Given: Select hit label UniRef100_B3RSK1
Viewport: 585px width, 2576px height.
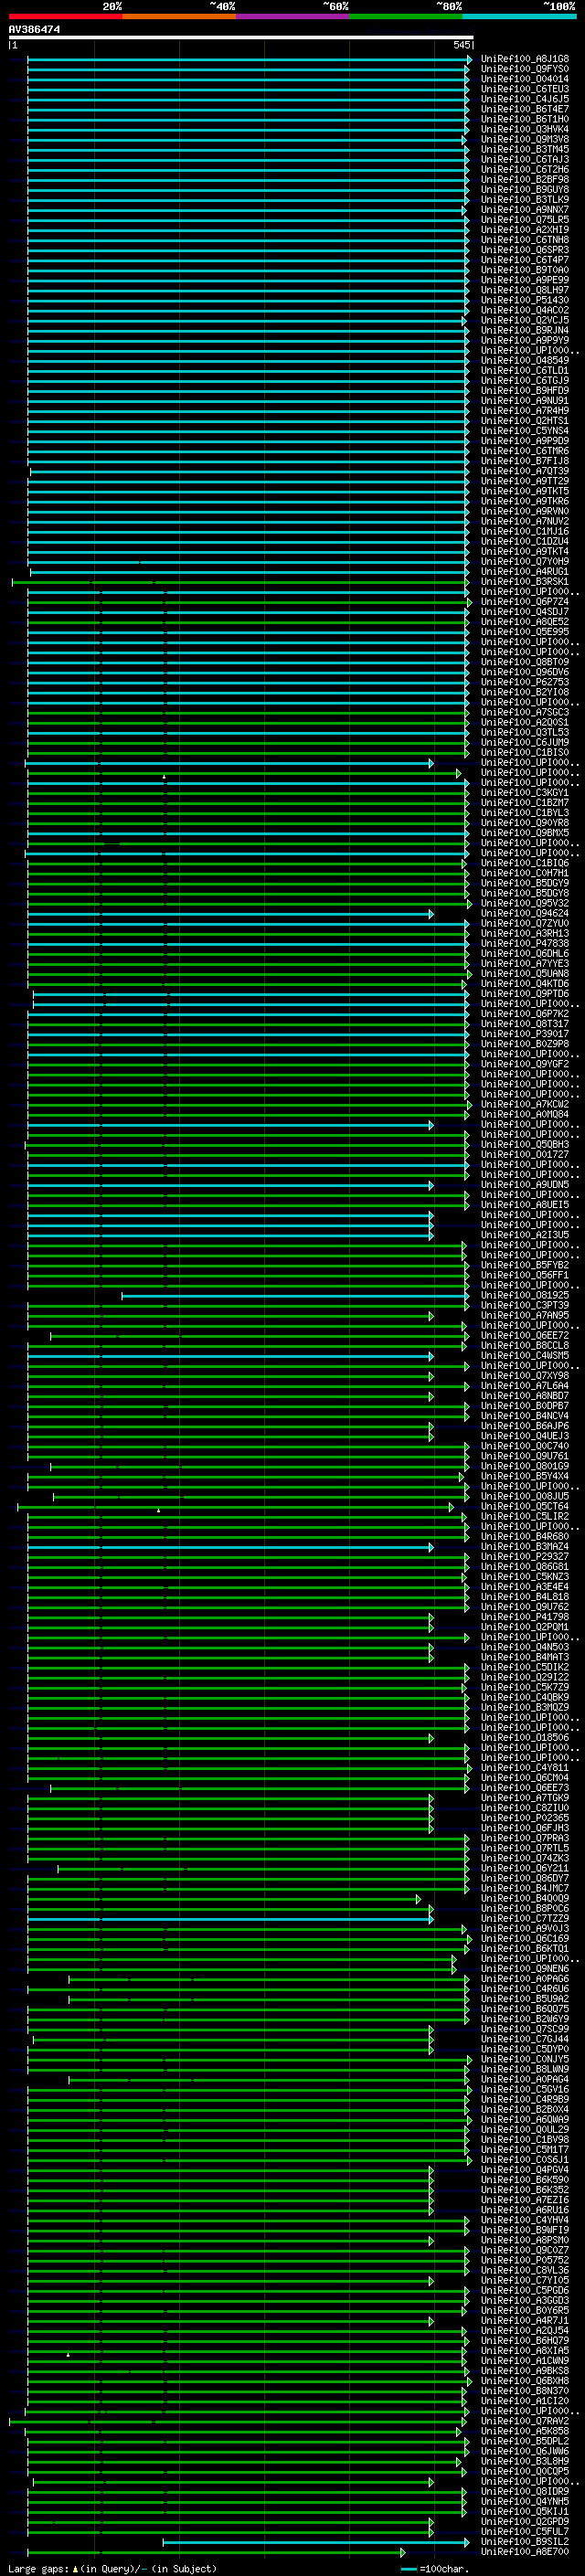Looking at the screenshot, I should 525,582.
